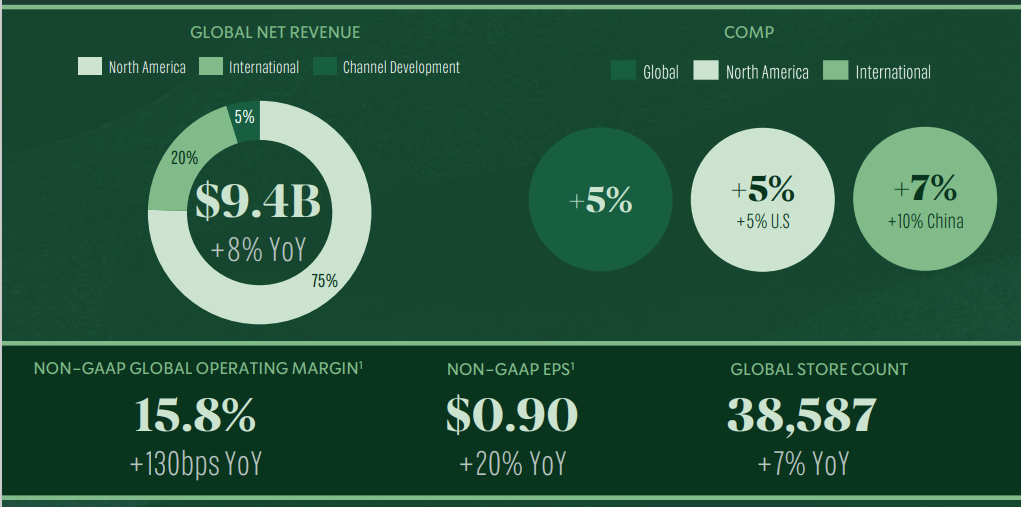Click the dark green +5% Global circle
Image resolution: width=1021 pixels, height=507 pixels.
tap(600, 201)
